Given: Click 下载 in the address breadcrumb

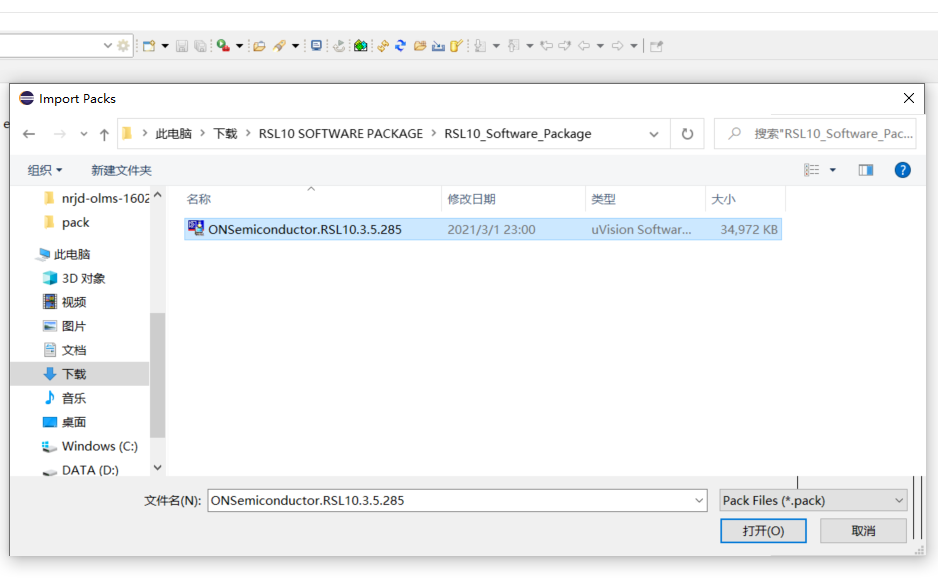Looking at the screenshot, I should pos(226,133).
